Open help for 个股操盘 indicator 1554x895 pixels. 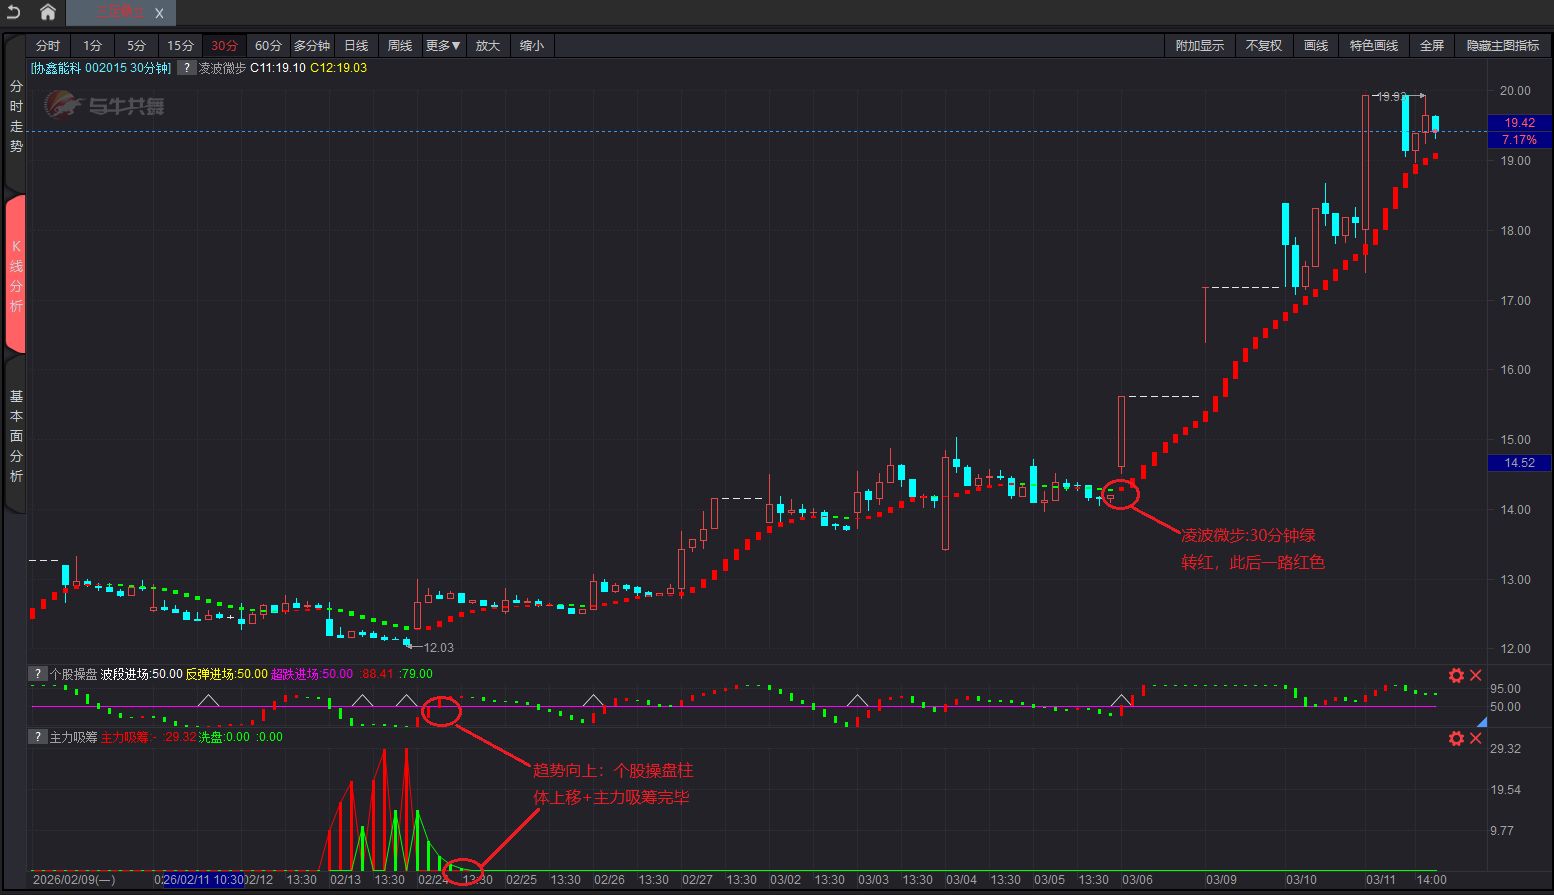point(37,674)
